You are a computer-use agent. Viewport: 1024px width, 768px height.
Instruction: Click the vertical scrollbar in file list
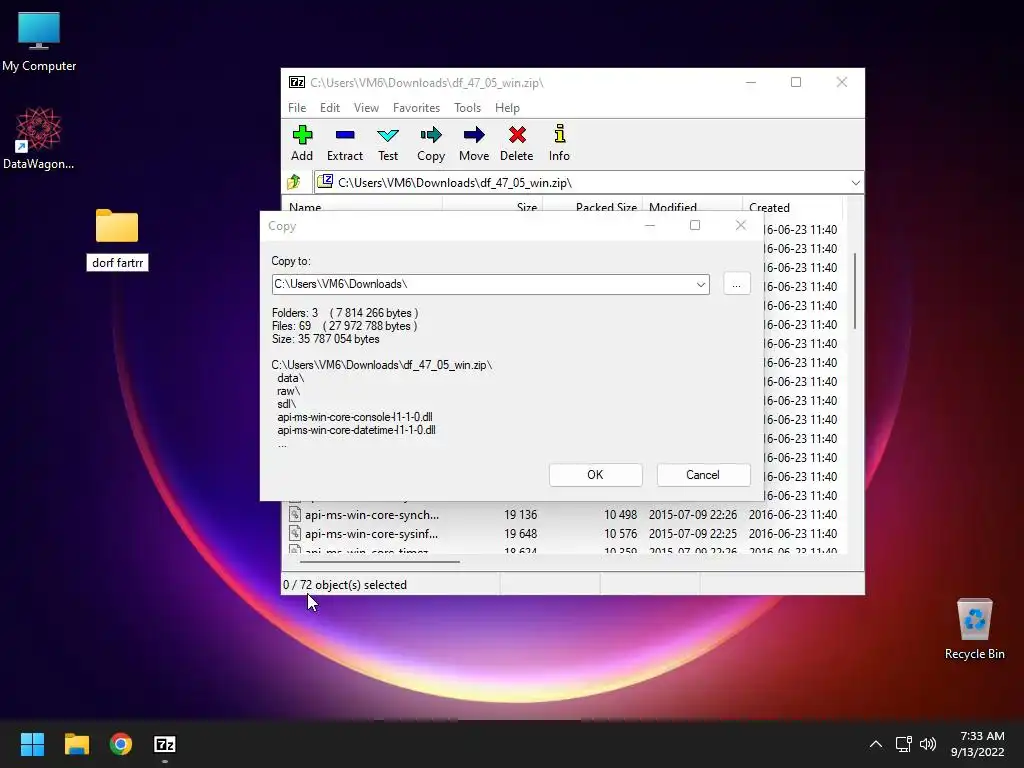pyautogui.click(x=854, y=291)
